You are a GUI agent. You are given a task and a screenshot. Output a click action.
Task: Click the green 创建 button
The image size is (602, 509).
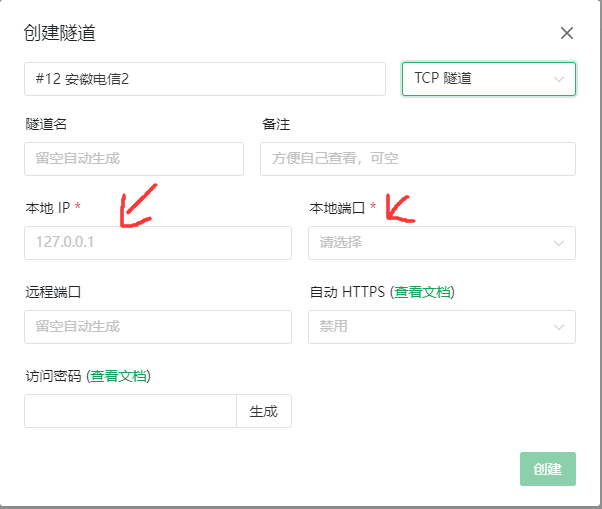[x=548, y=469]
